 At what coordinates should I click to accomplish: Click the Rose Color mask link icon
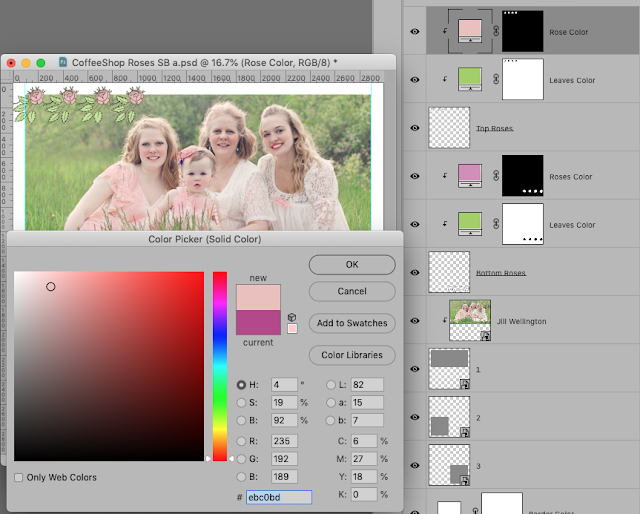point(496,31)
